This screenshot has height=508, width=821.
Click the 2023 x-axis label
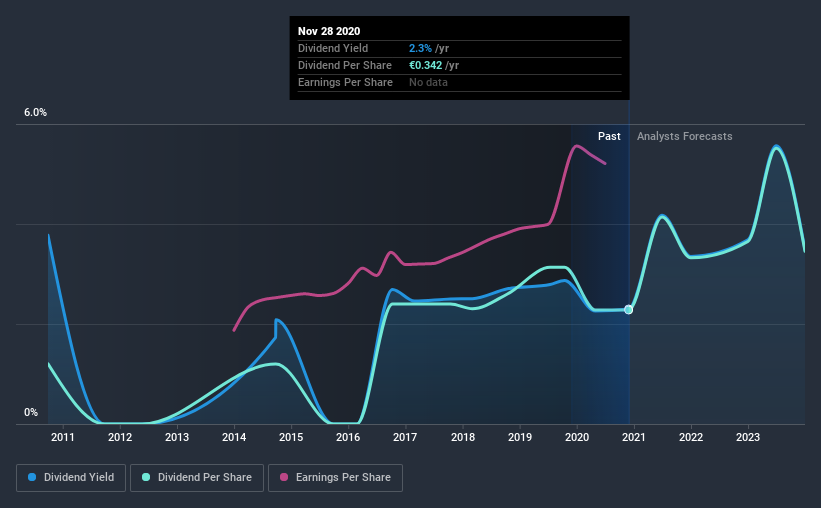point(748,437)
